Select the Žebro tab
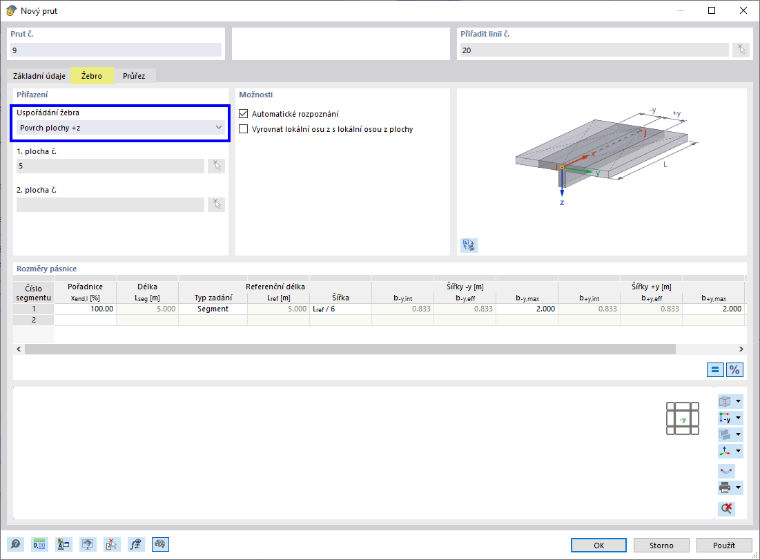 (x=92, y=76)
